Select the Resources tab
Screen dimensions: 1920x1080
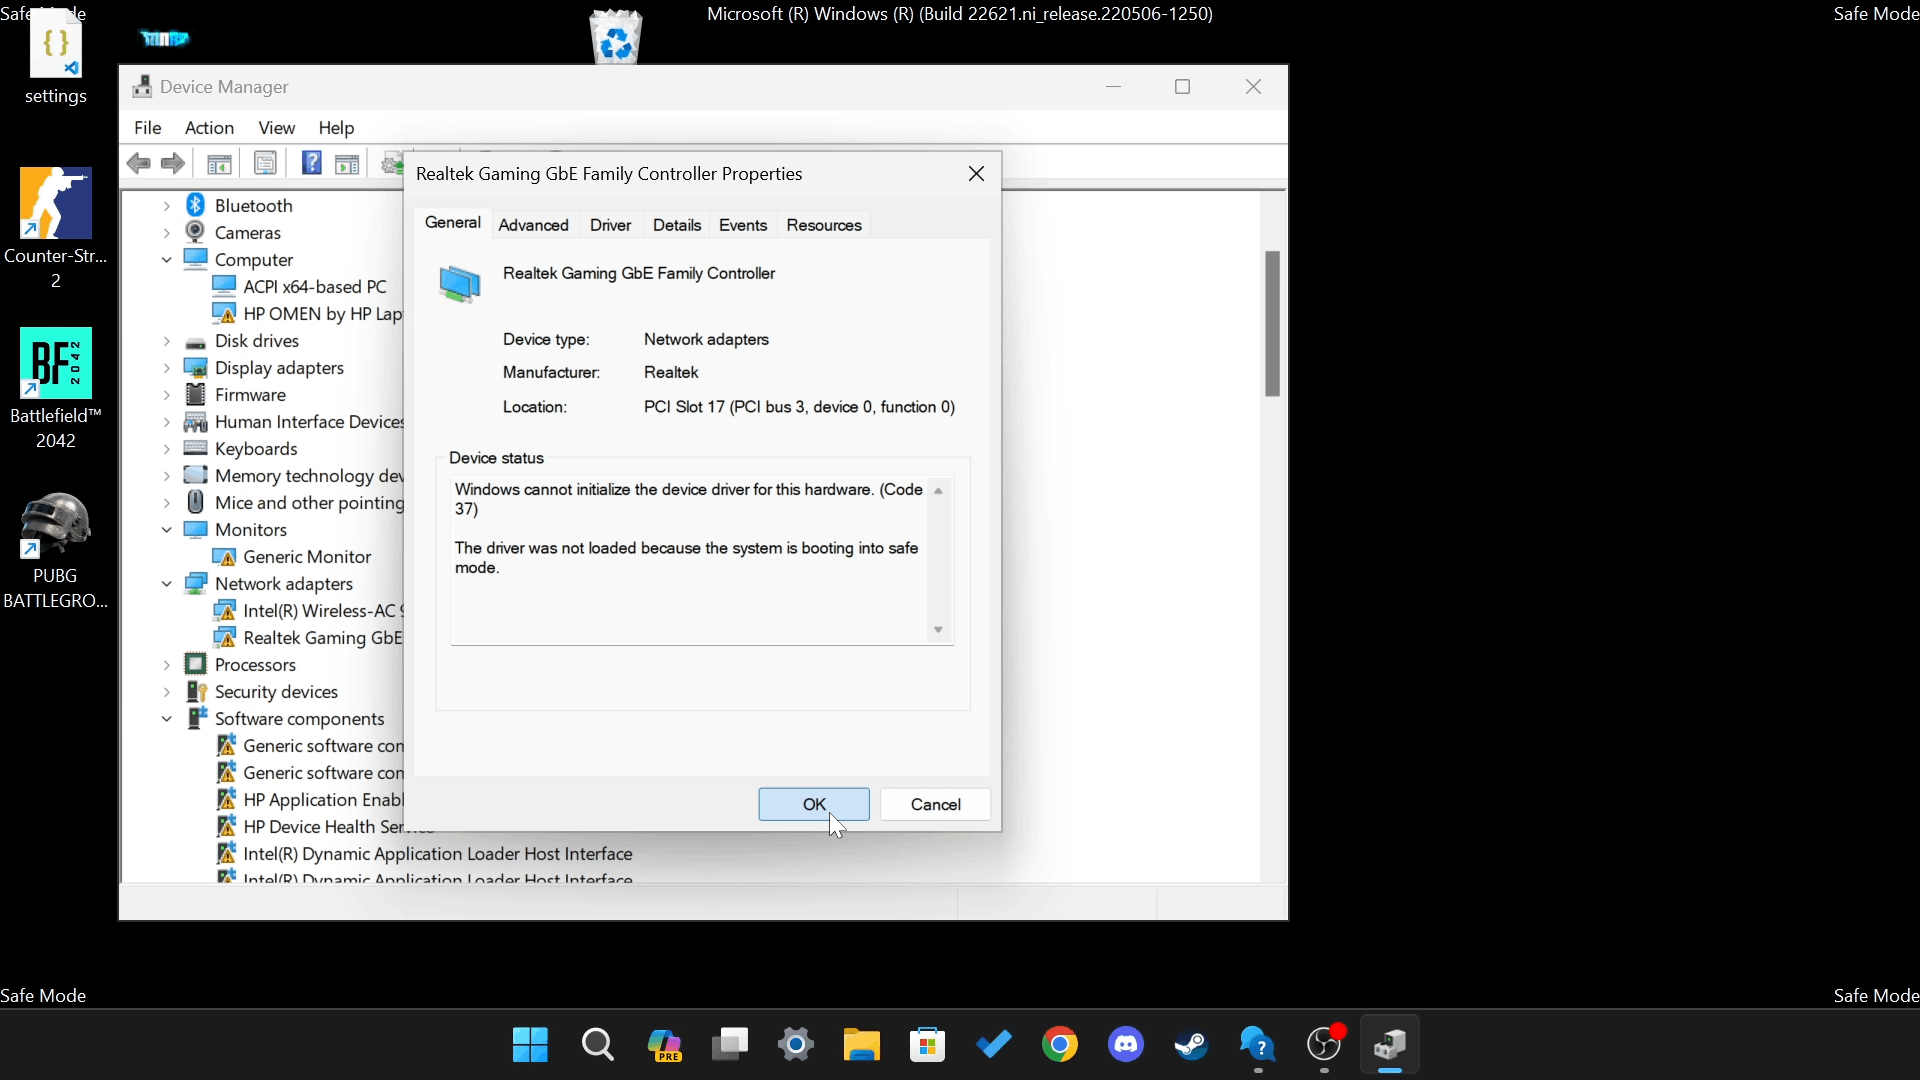coord(823,224)
